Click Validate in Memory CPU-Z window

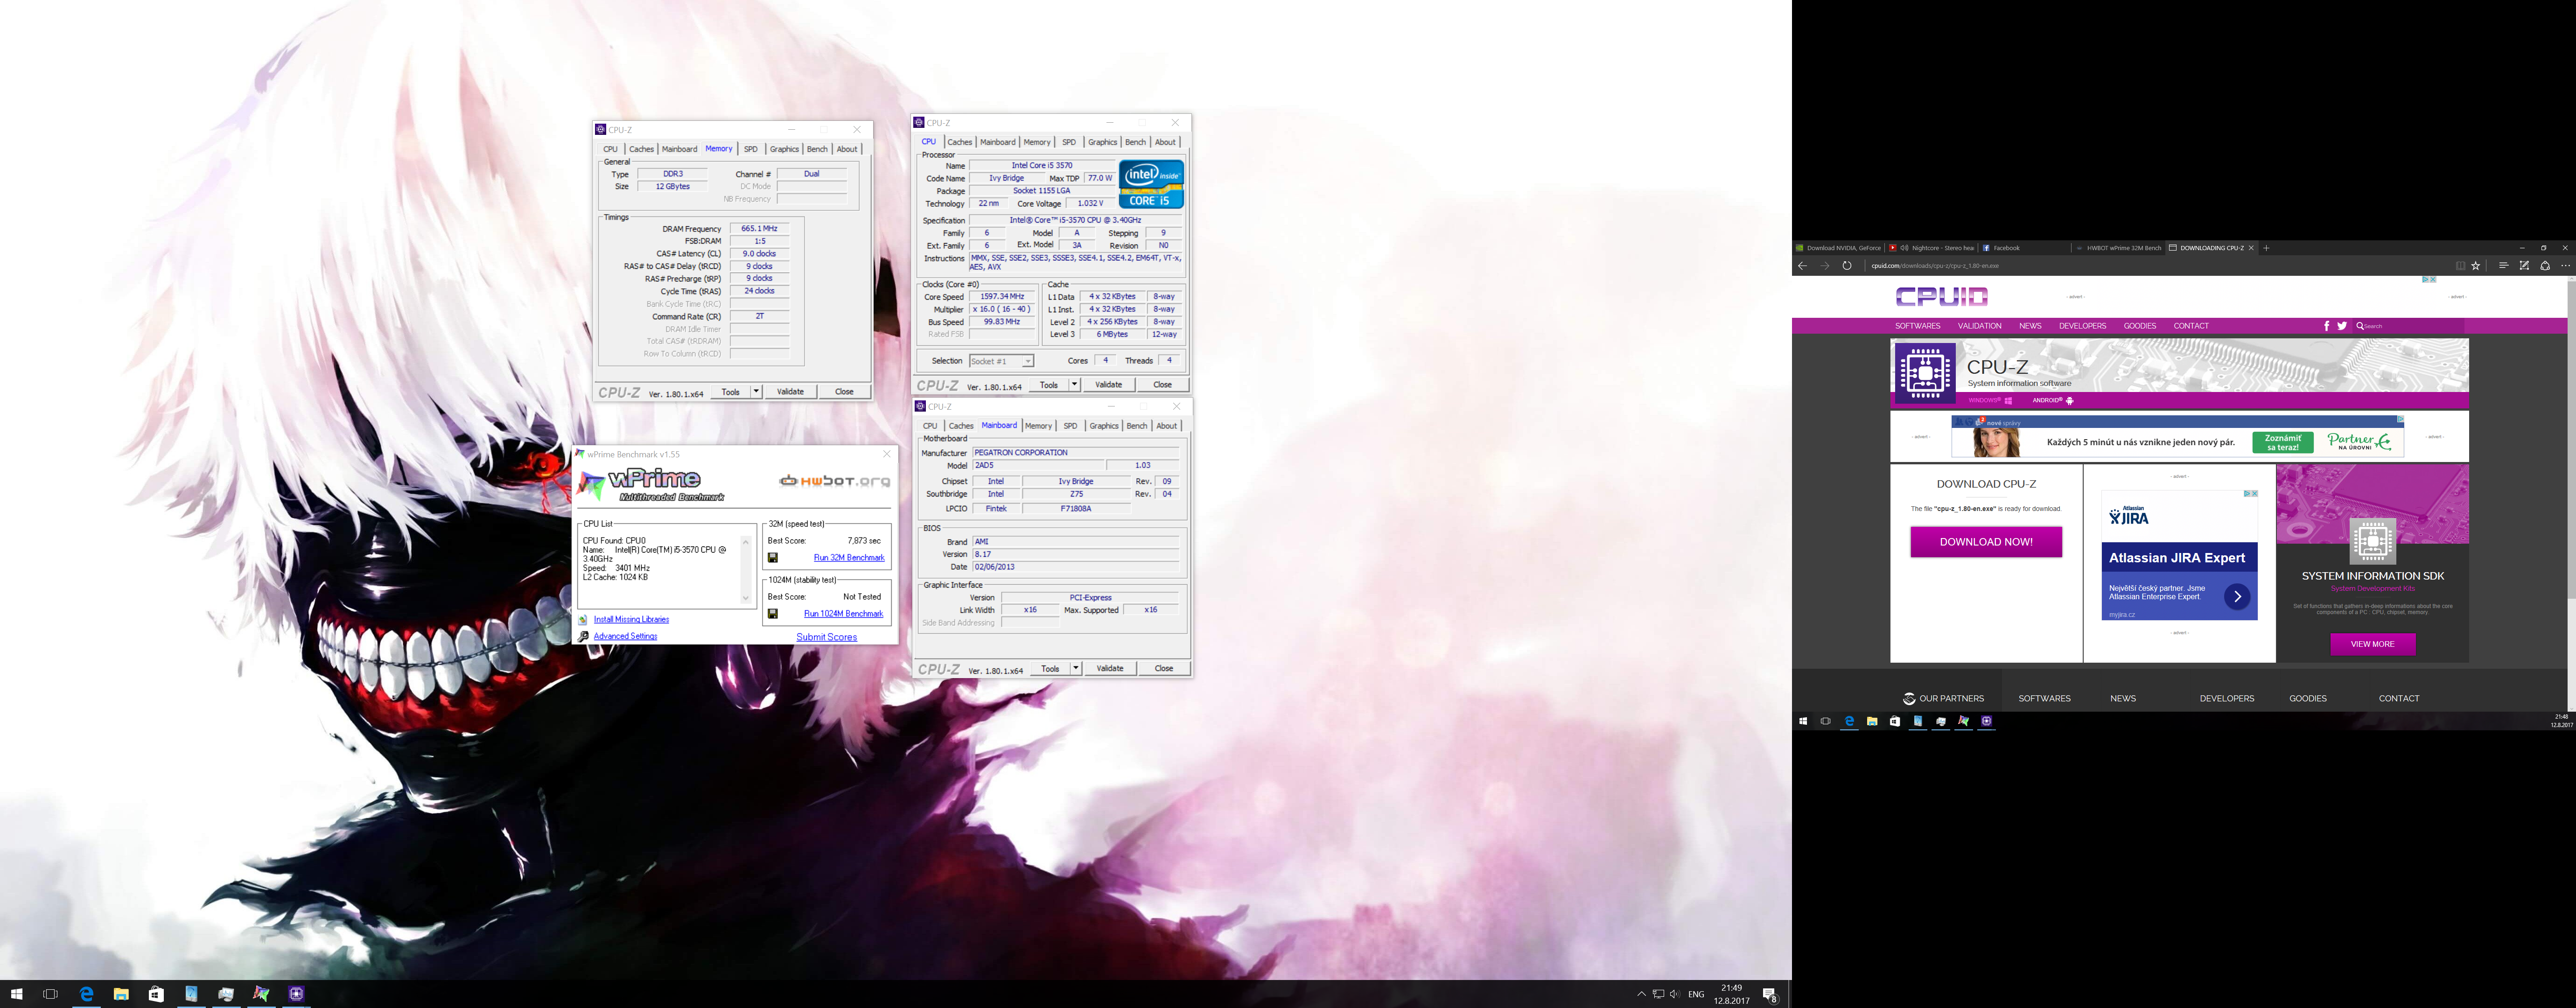click(790, 392)
